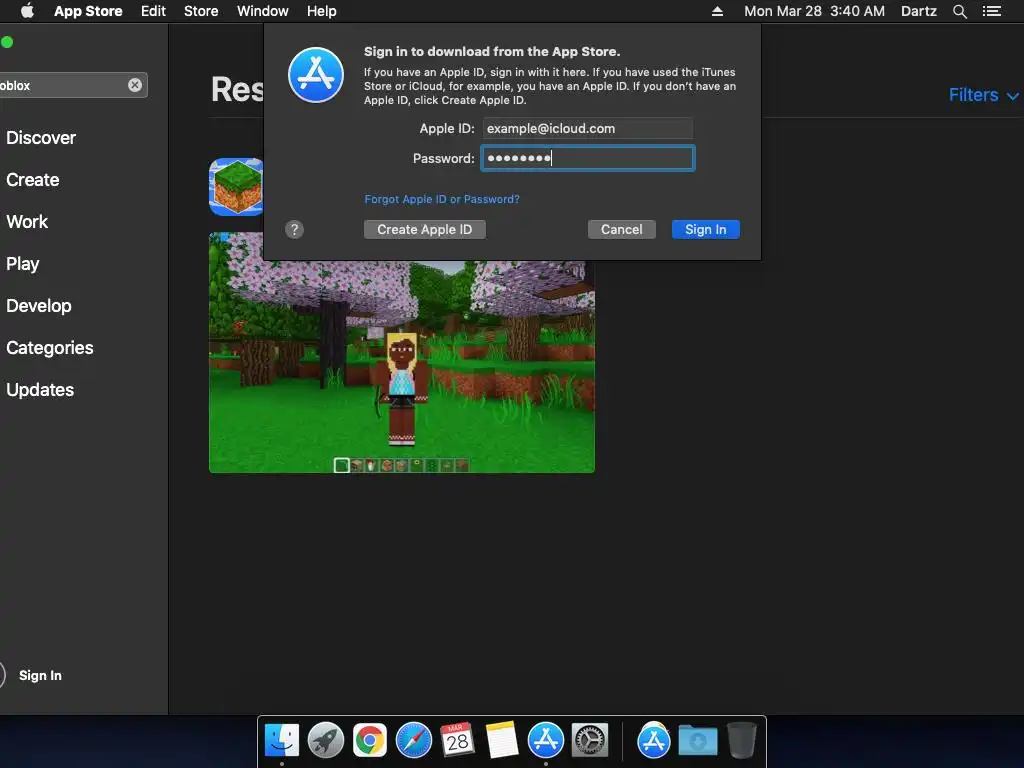This screenshot has width=1024, height=768.
Task: Go to Work in the sidebar
Action: 27,221
